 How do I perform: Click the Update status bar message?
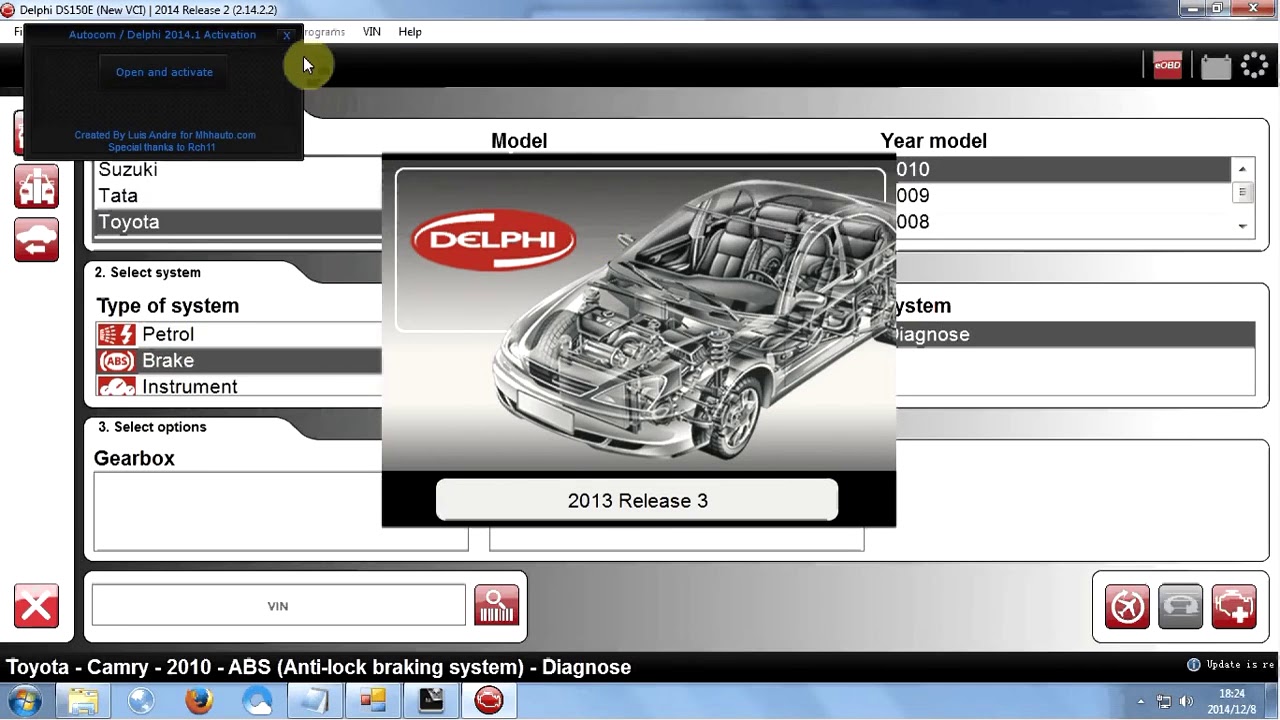(x=1232, y=665)
